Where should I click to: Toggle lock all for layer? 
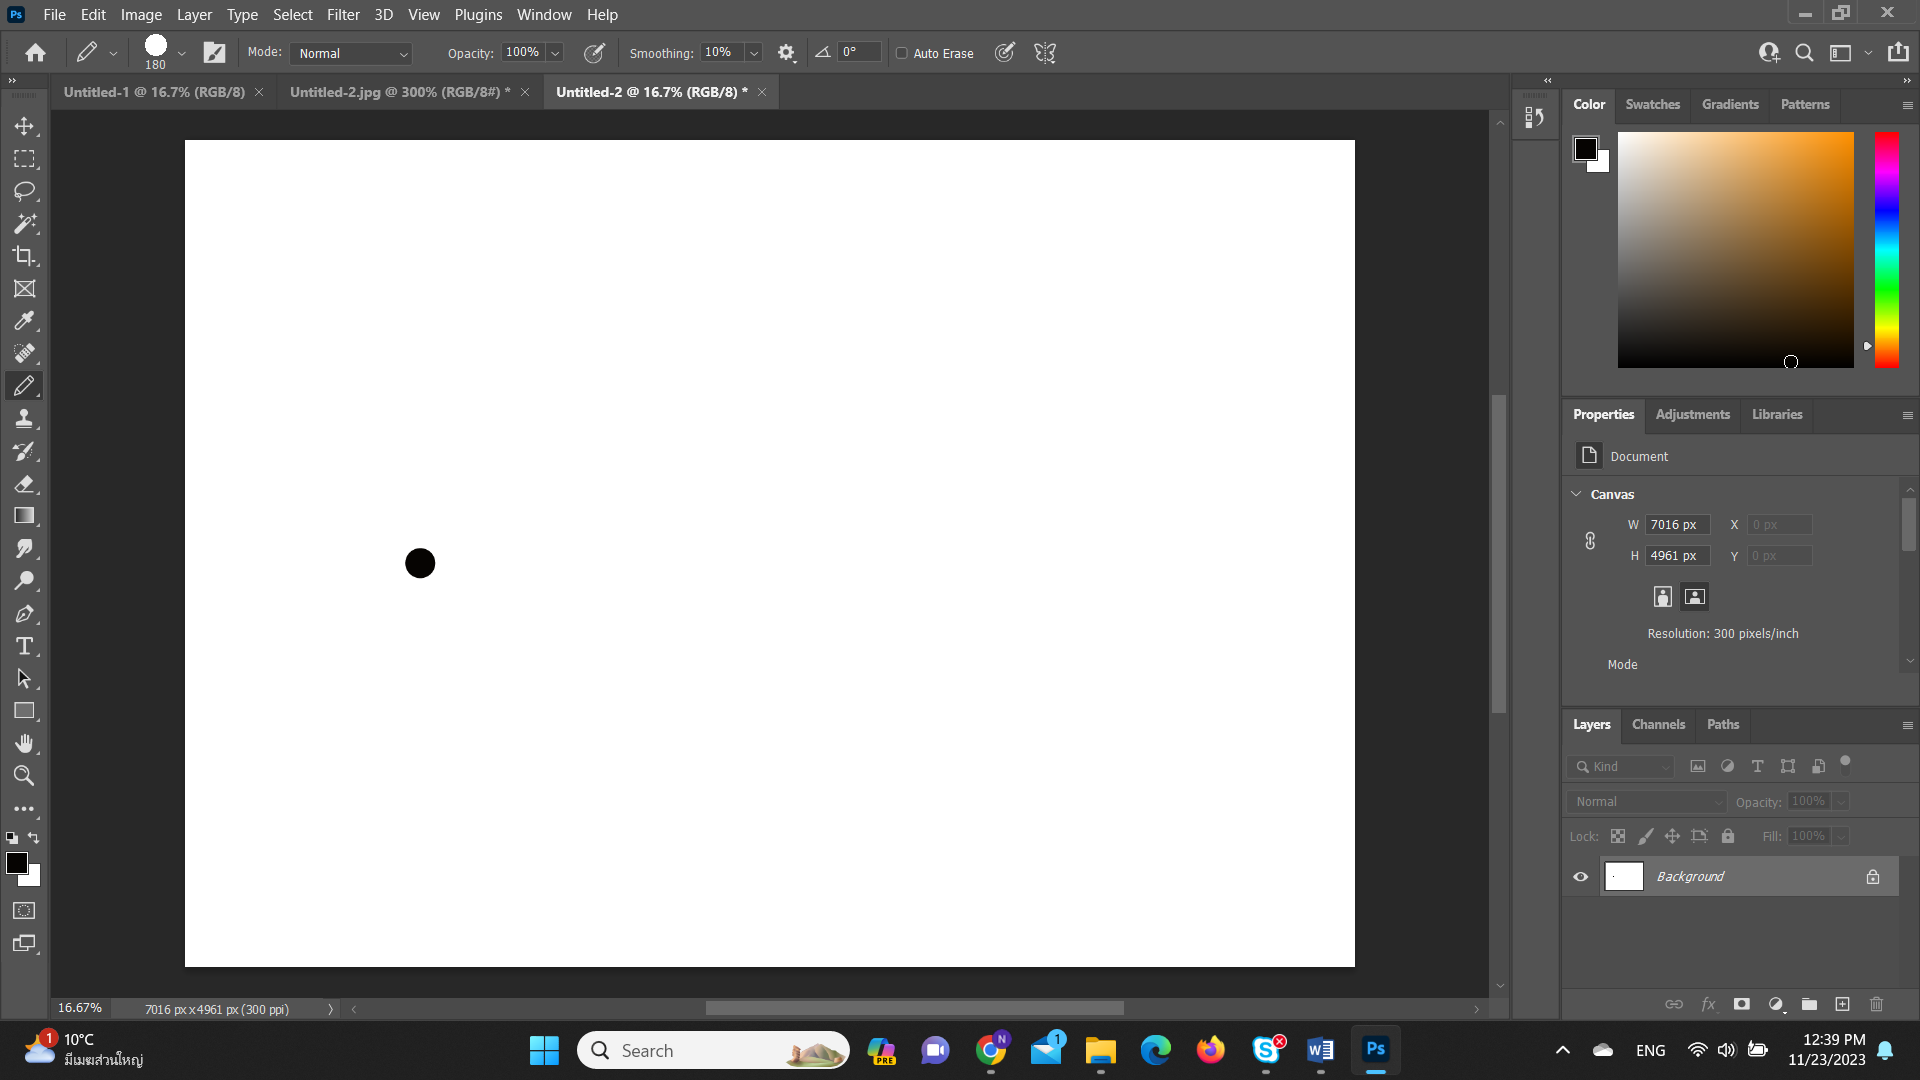(1728, 836)
